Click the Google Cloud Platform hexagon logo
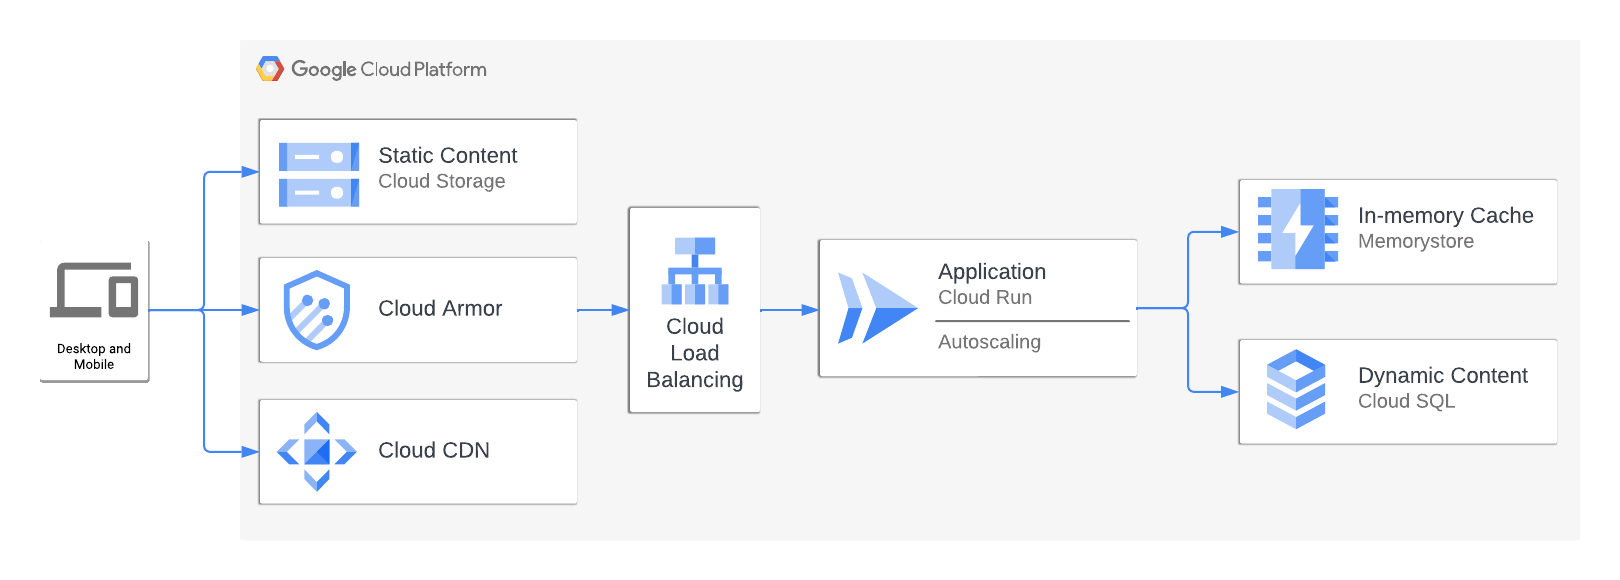The width and height of the screenshot is (1620, 580). 270,69
